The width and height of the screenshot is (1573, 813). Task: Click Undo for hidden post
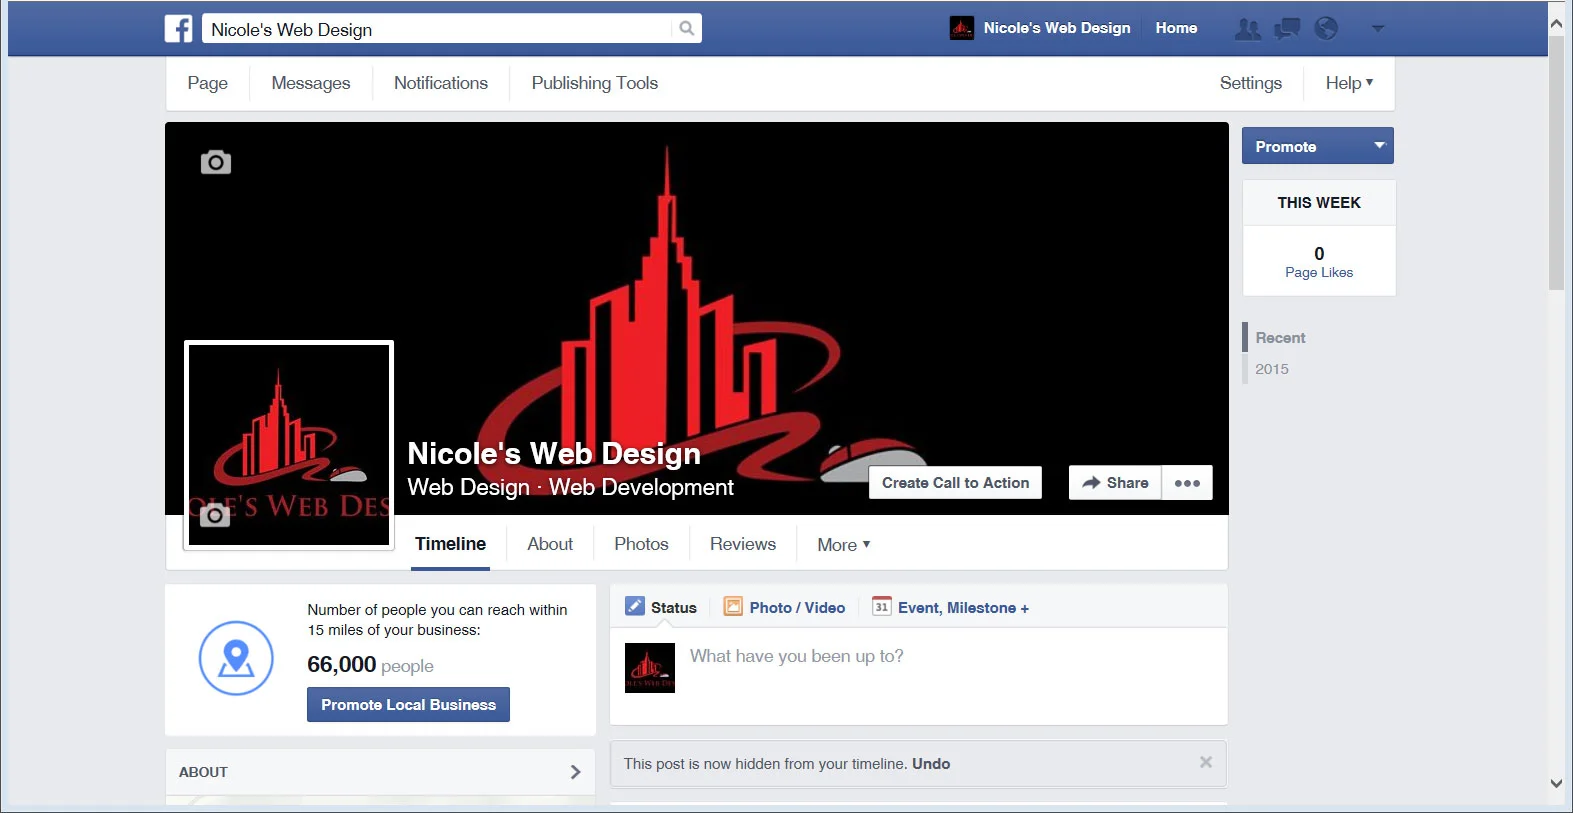(x=931, y=764)
